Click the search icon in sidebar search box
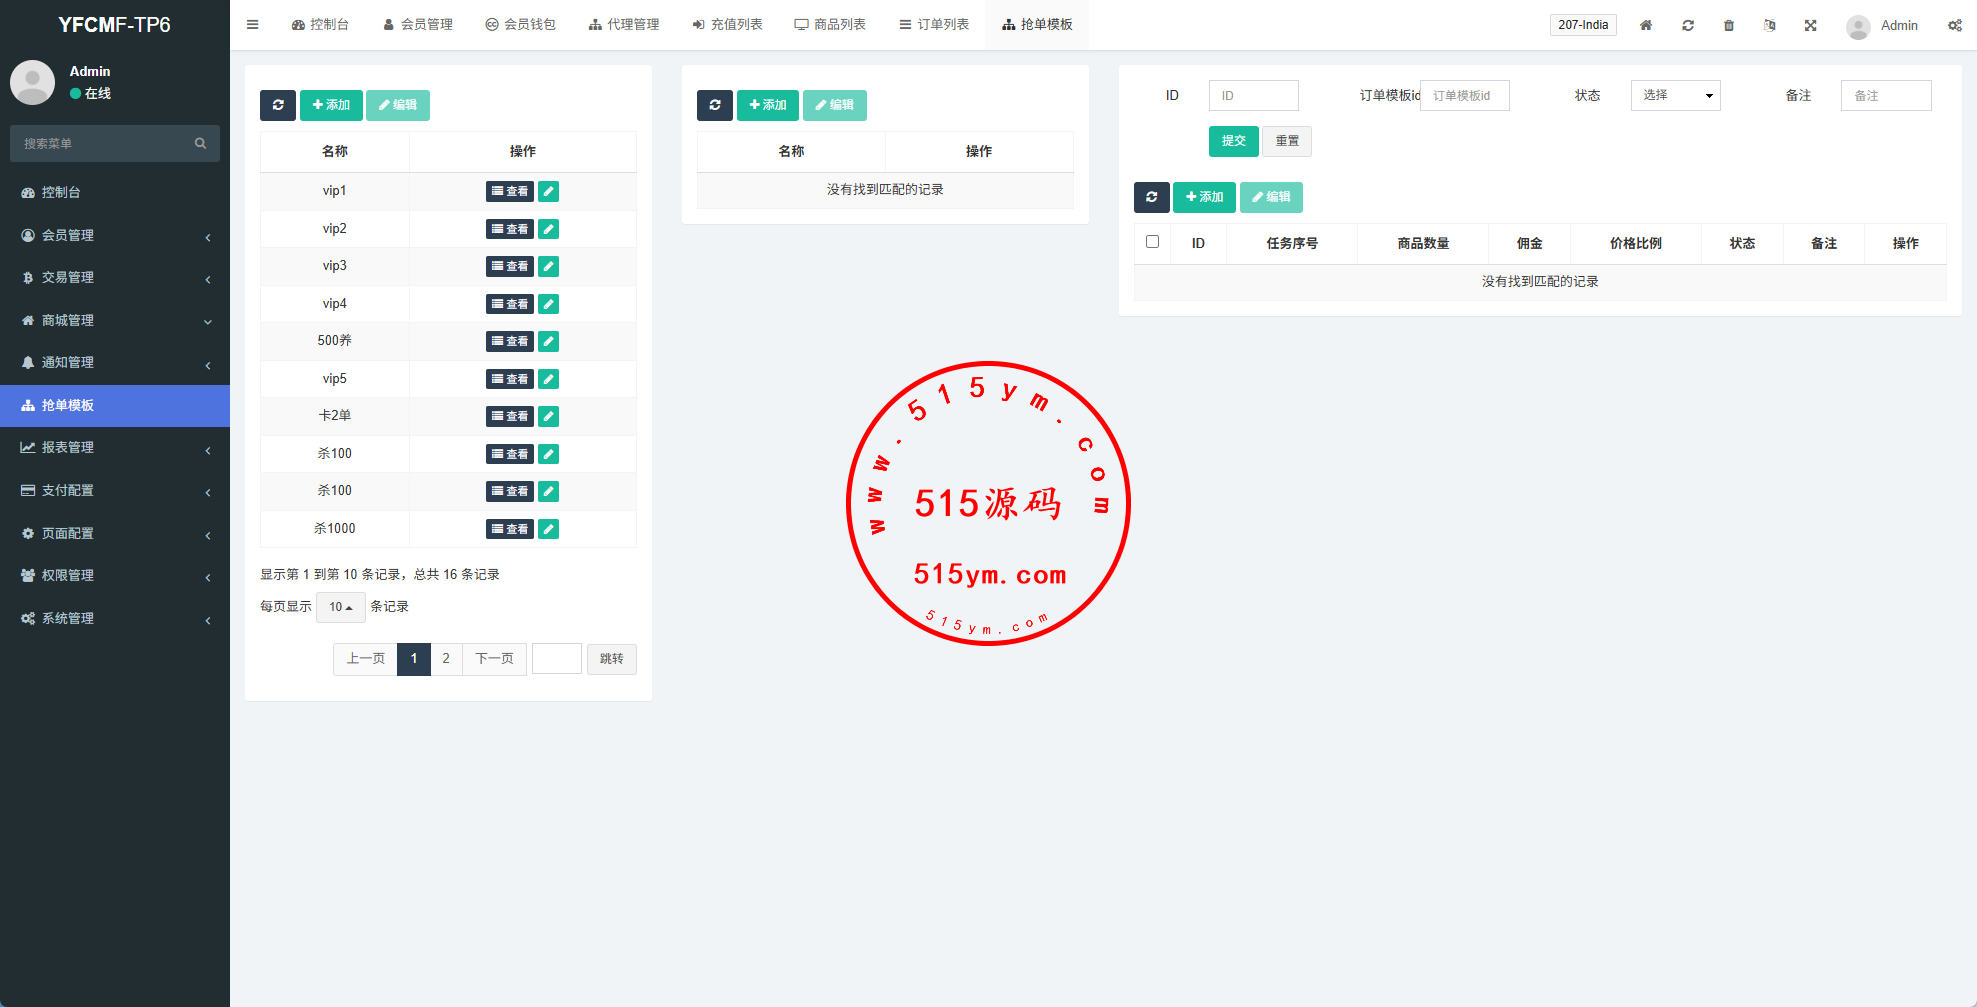Viewport: 1977px width, 1007px height. 200,144
